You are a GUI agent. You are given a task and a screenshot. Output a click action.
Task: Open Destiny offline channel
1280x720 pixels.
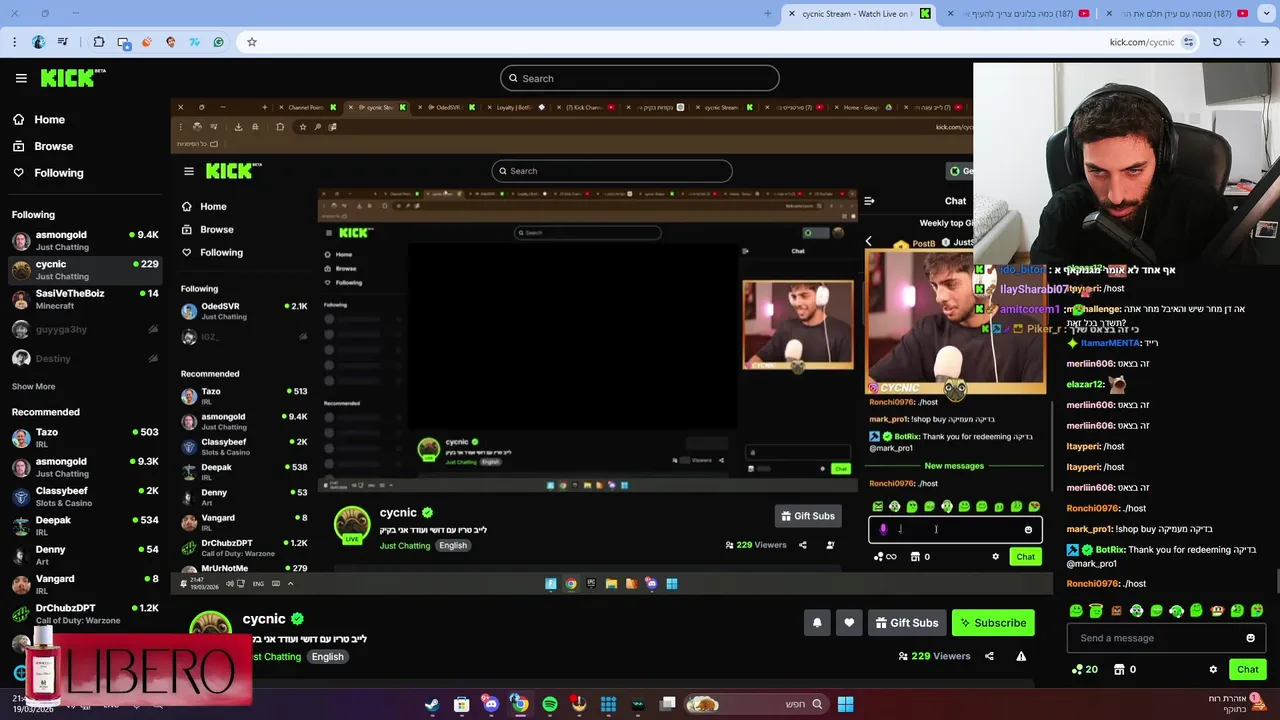pos(85,358)
